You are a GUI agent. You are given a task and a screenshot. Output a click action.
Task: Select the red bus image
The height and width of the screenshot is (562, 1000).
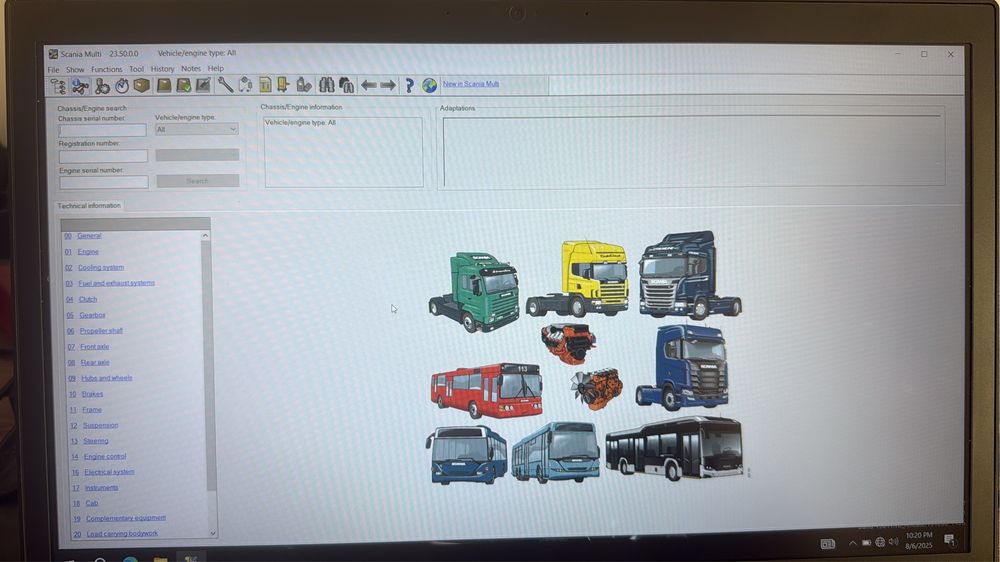(x=486, y=390)
